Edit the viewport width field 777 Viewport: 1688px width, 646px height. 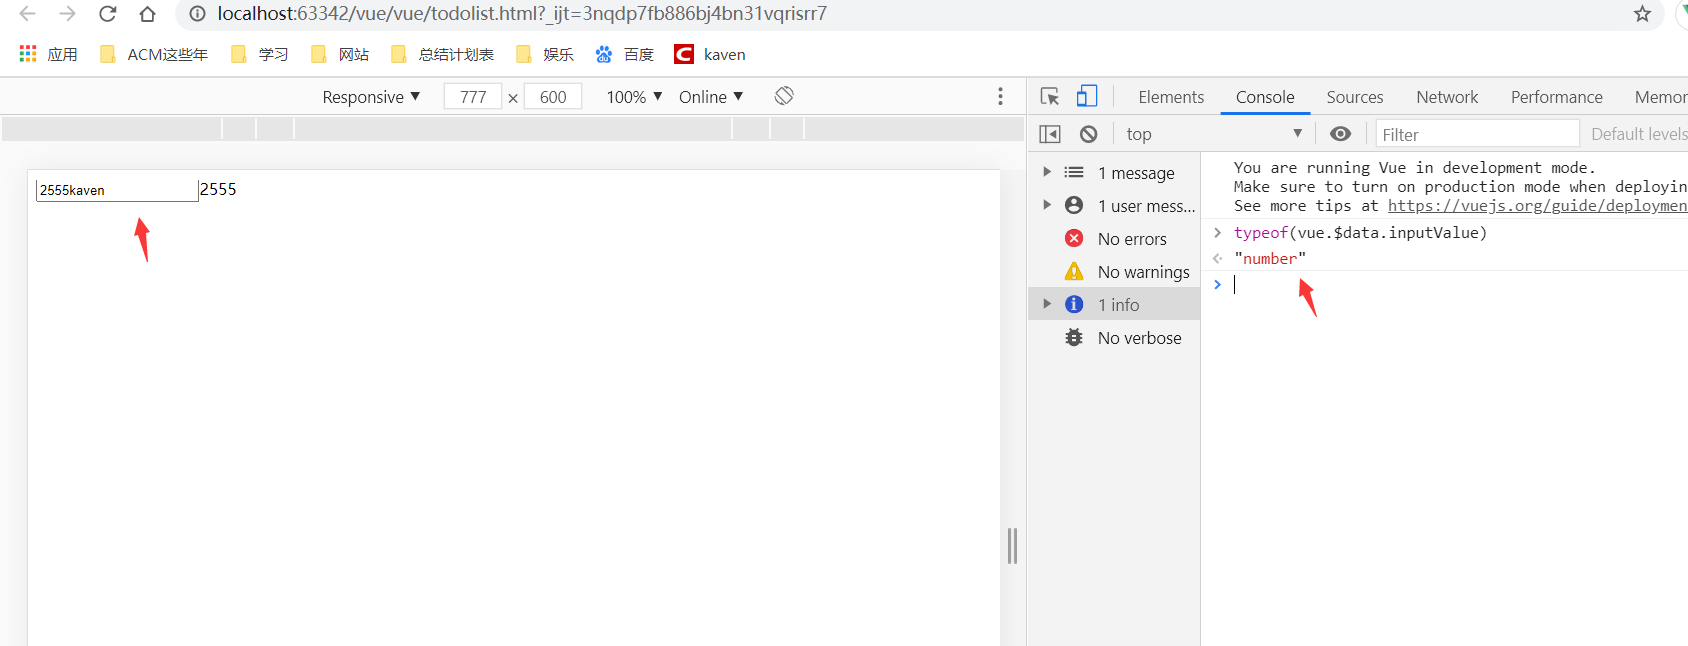pyautogui.click(x=473, y=97)
